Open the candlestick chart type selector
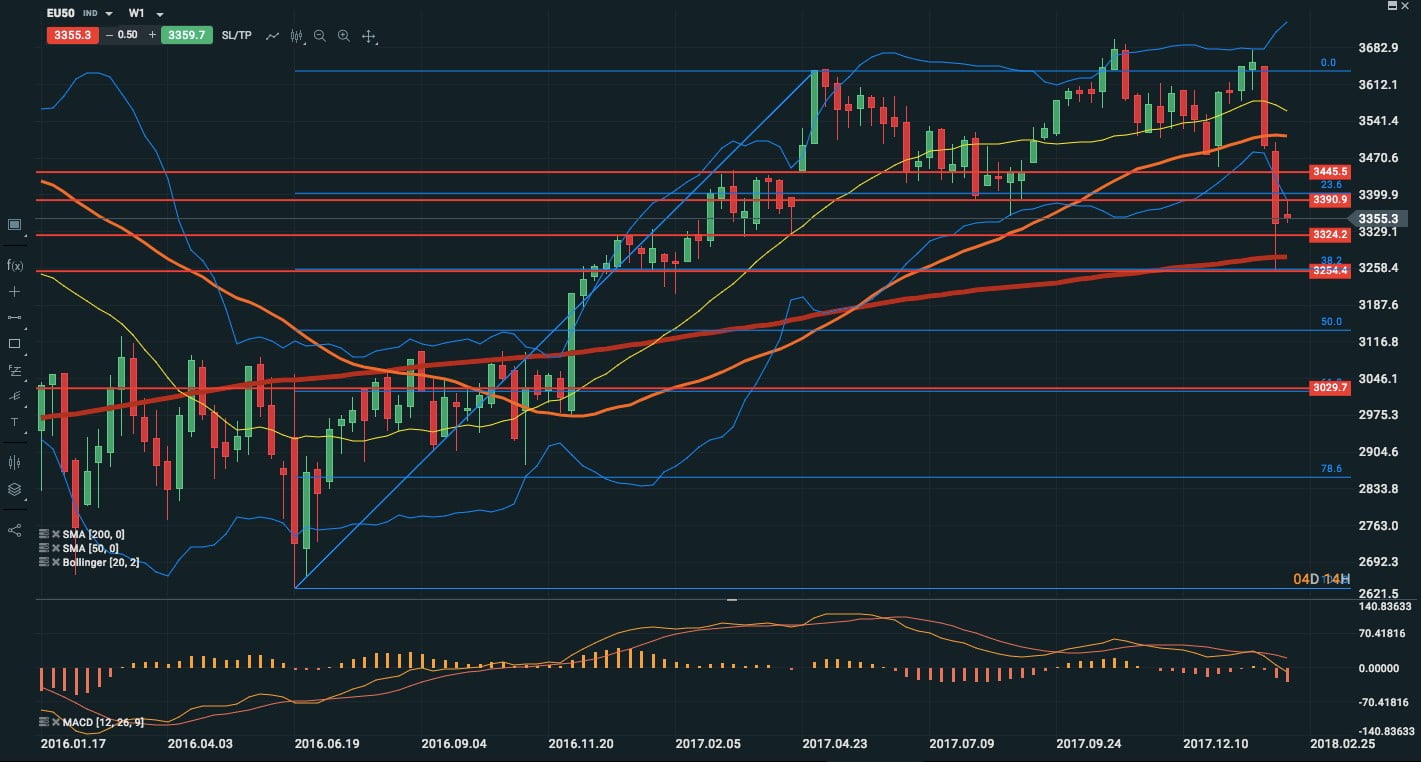Viewport: 1421px width, 762px height. pyautogui.click(x=296, y=36)
